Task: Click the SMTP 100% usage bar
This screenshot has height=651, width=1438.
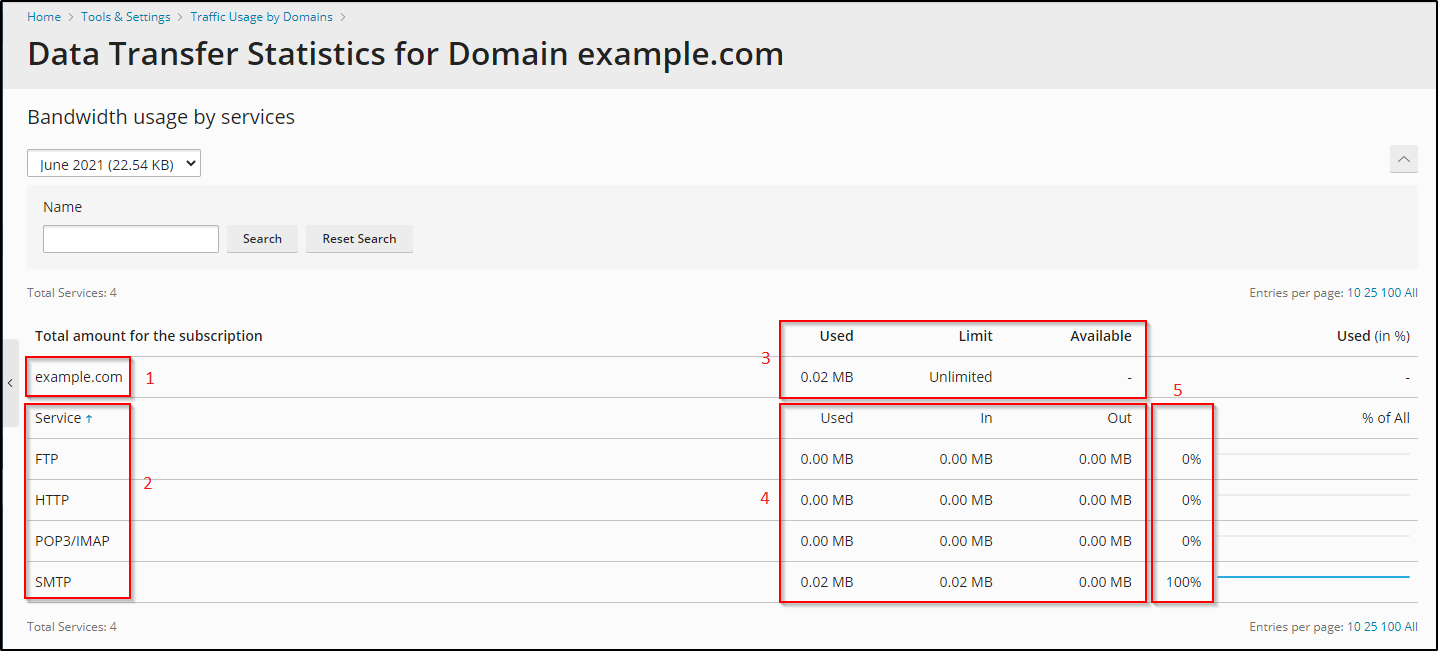Action: (x=1312, y=577)
